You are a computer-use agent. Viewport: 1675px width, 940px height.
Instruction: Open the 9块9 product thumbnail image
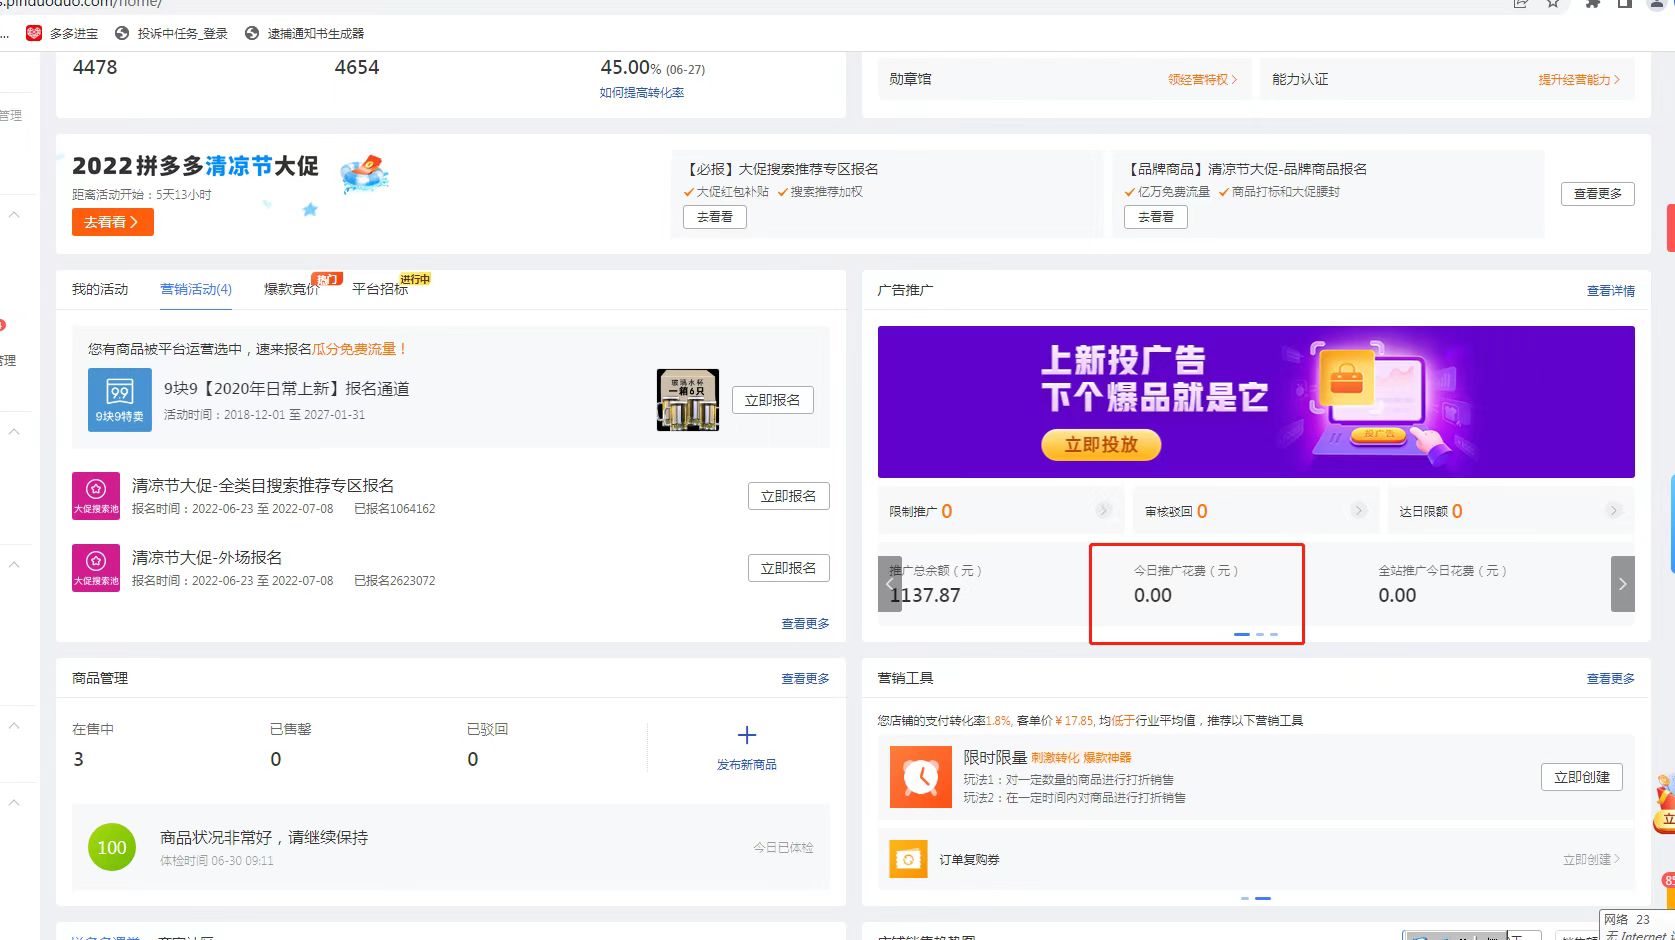pos(688,400)
